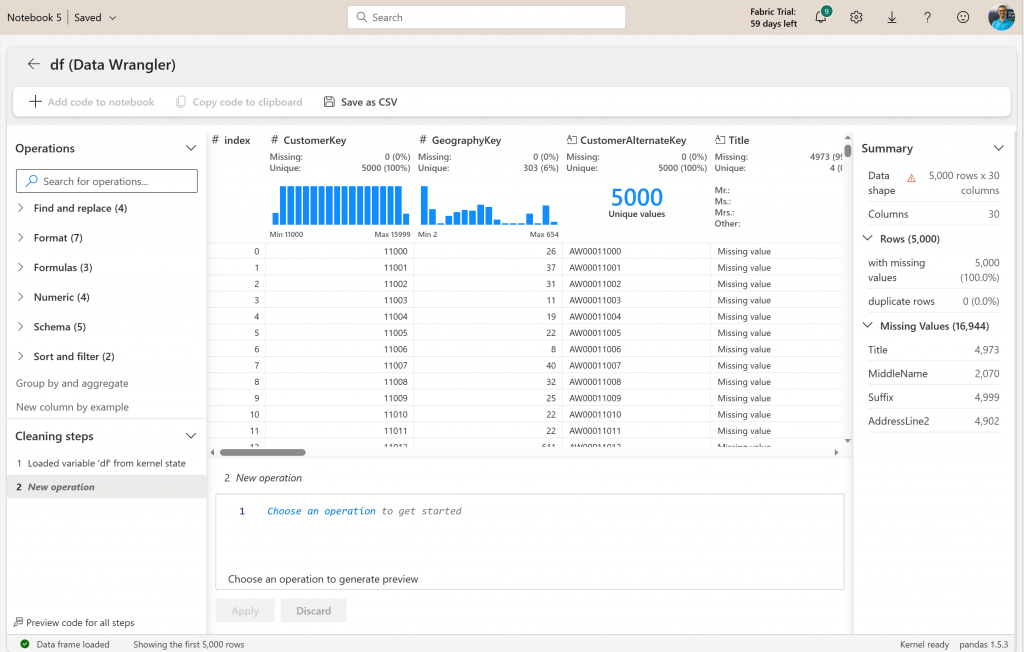Select New column by example operation
The width and height of the screenshot is (1024, 652).
[x=72, y=407]
